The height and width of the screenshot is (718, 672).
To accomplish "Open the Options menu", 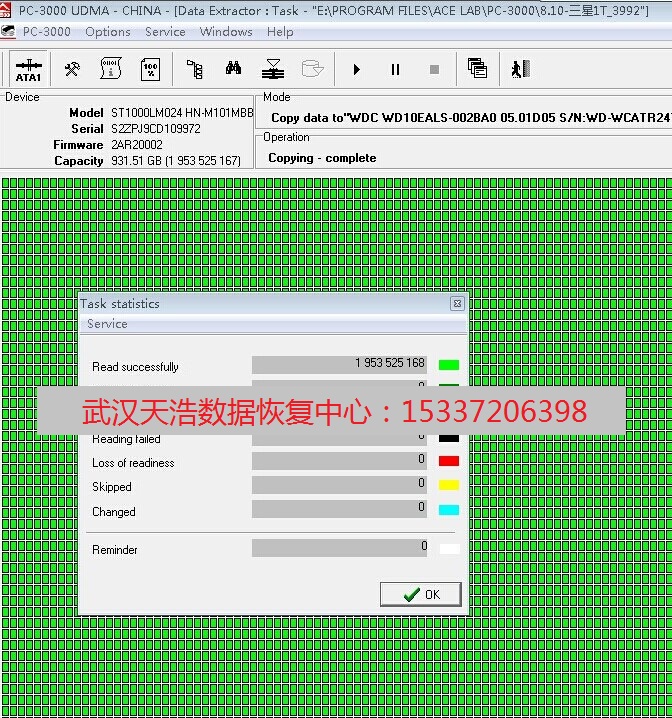I will click(x=108, y=32).
